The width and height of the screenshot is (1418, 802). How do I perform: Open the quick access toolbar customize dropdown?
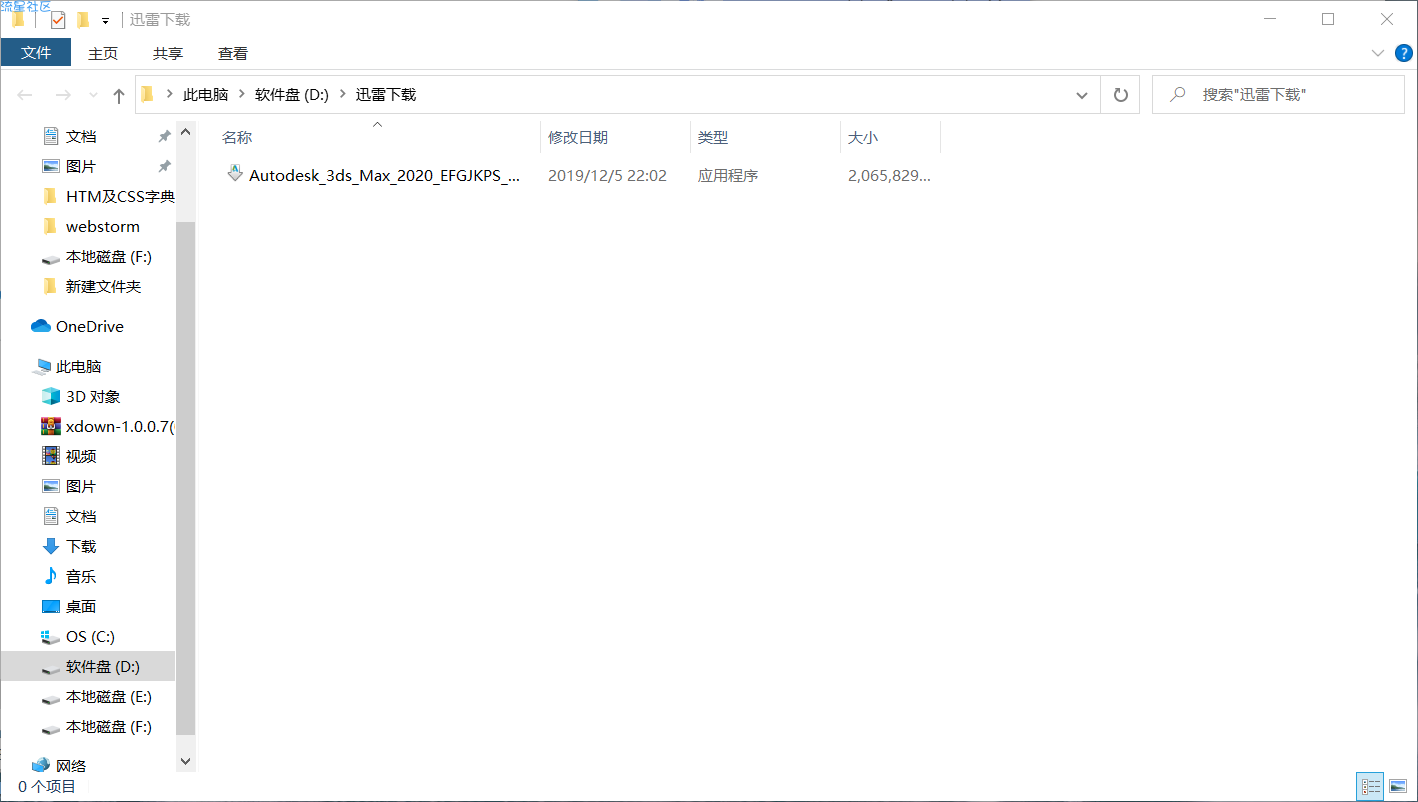pyautogui.click(x=105, y=21)
